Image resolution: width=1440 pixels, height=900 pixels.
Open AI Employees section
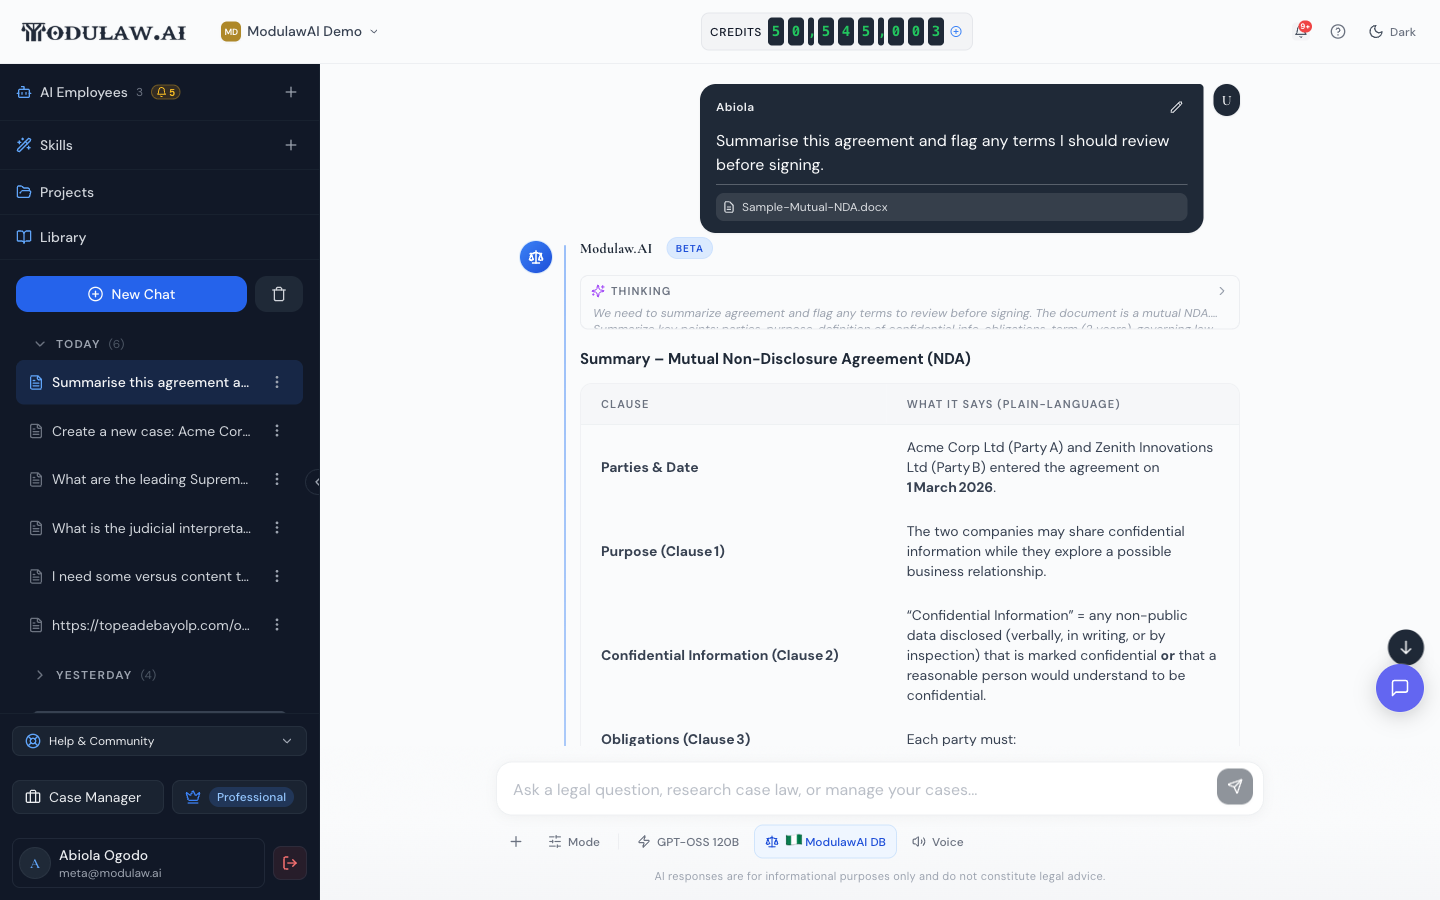84,92
